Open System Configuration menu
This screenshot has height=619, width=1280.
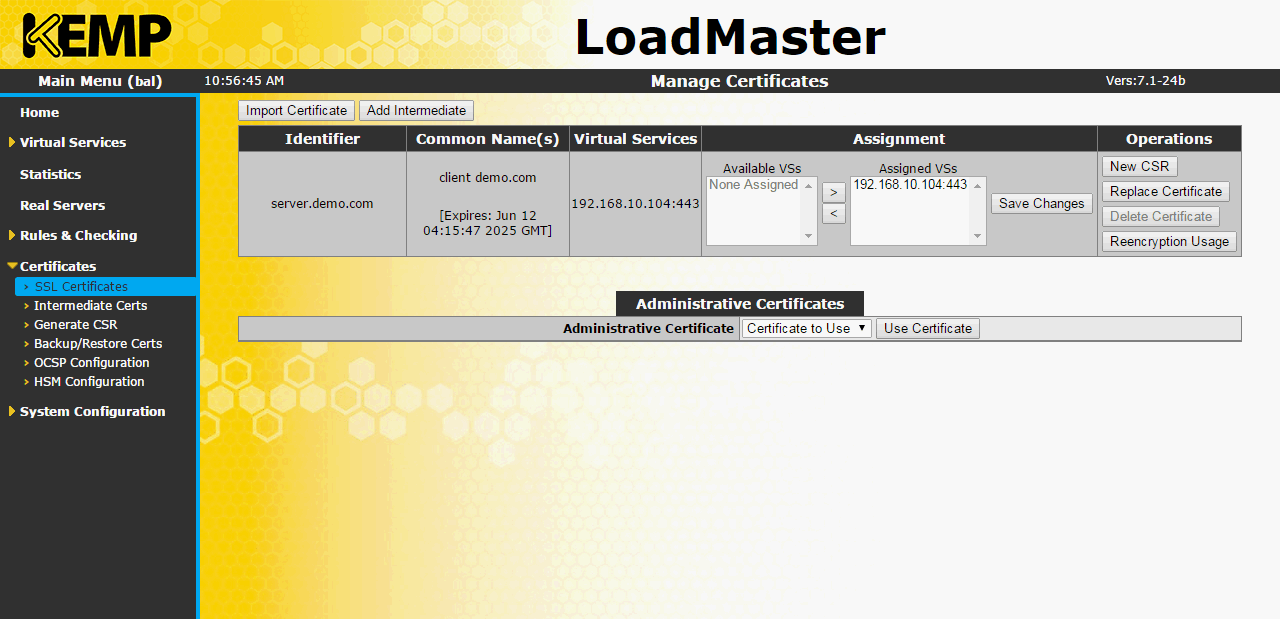(x=92, y=411)
